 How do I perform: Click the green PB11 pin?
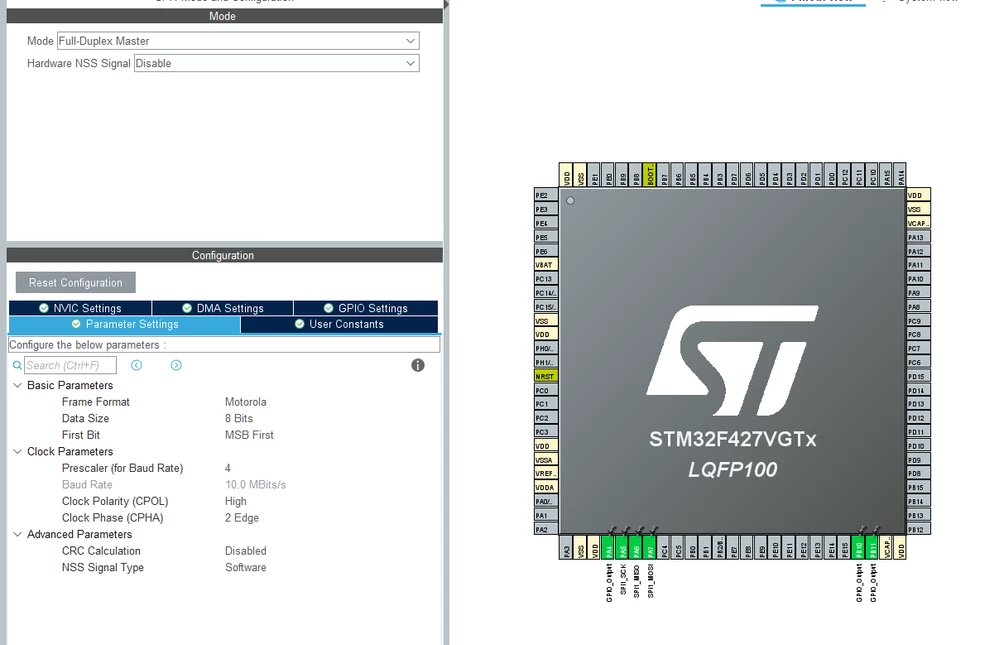coord(873,547)
